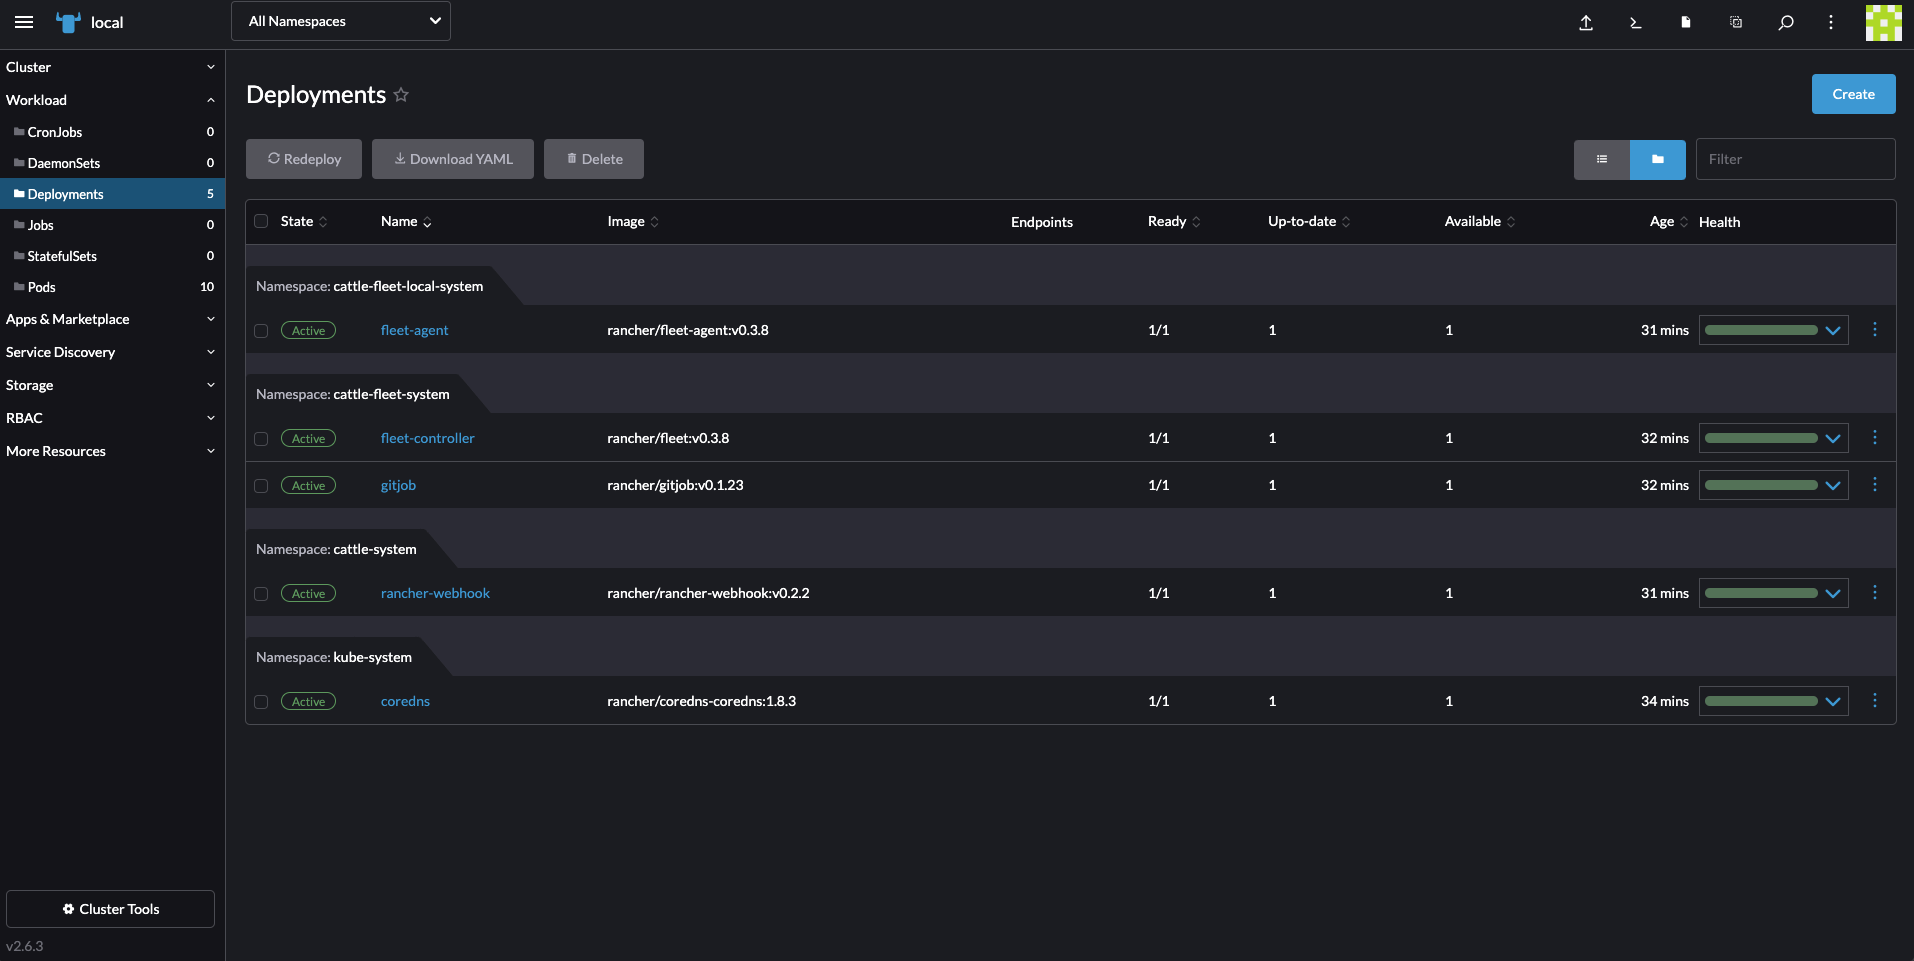Open row actions menu for fleet-agent

(x=1875, y=330)
